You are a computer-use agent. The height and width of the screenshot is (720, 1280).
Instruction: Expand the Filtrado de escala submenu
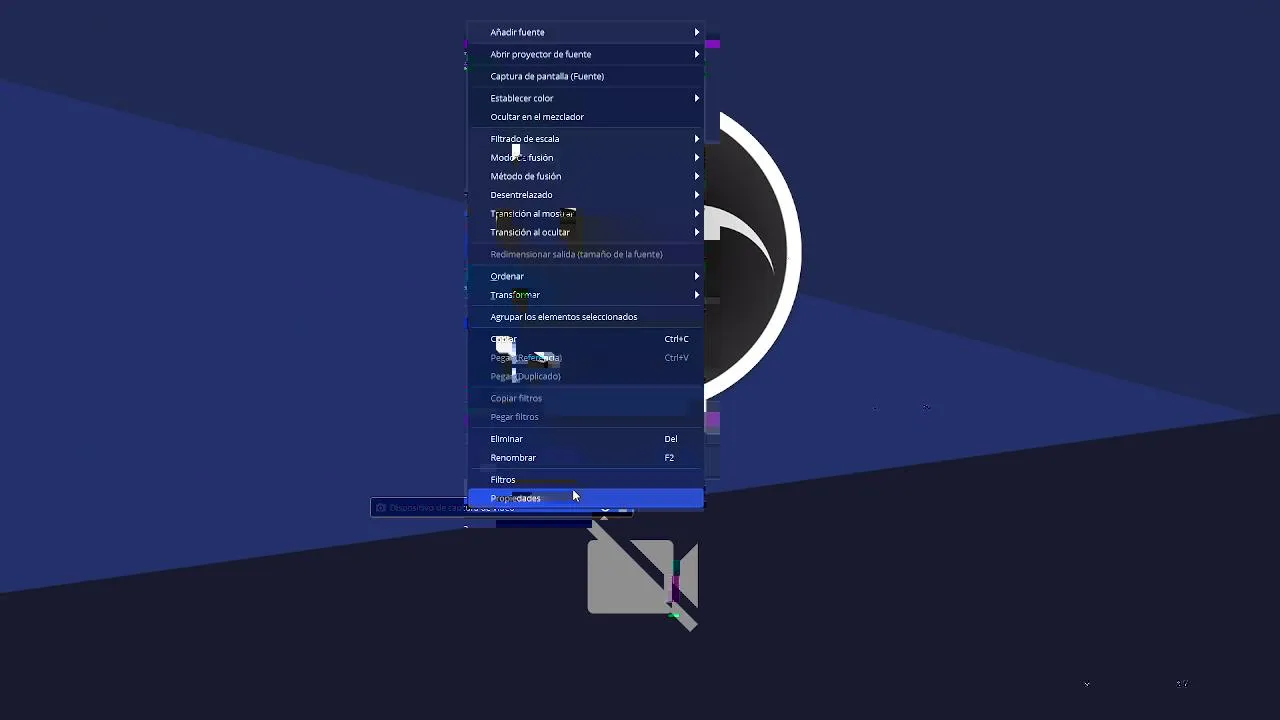pos(586,139)
